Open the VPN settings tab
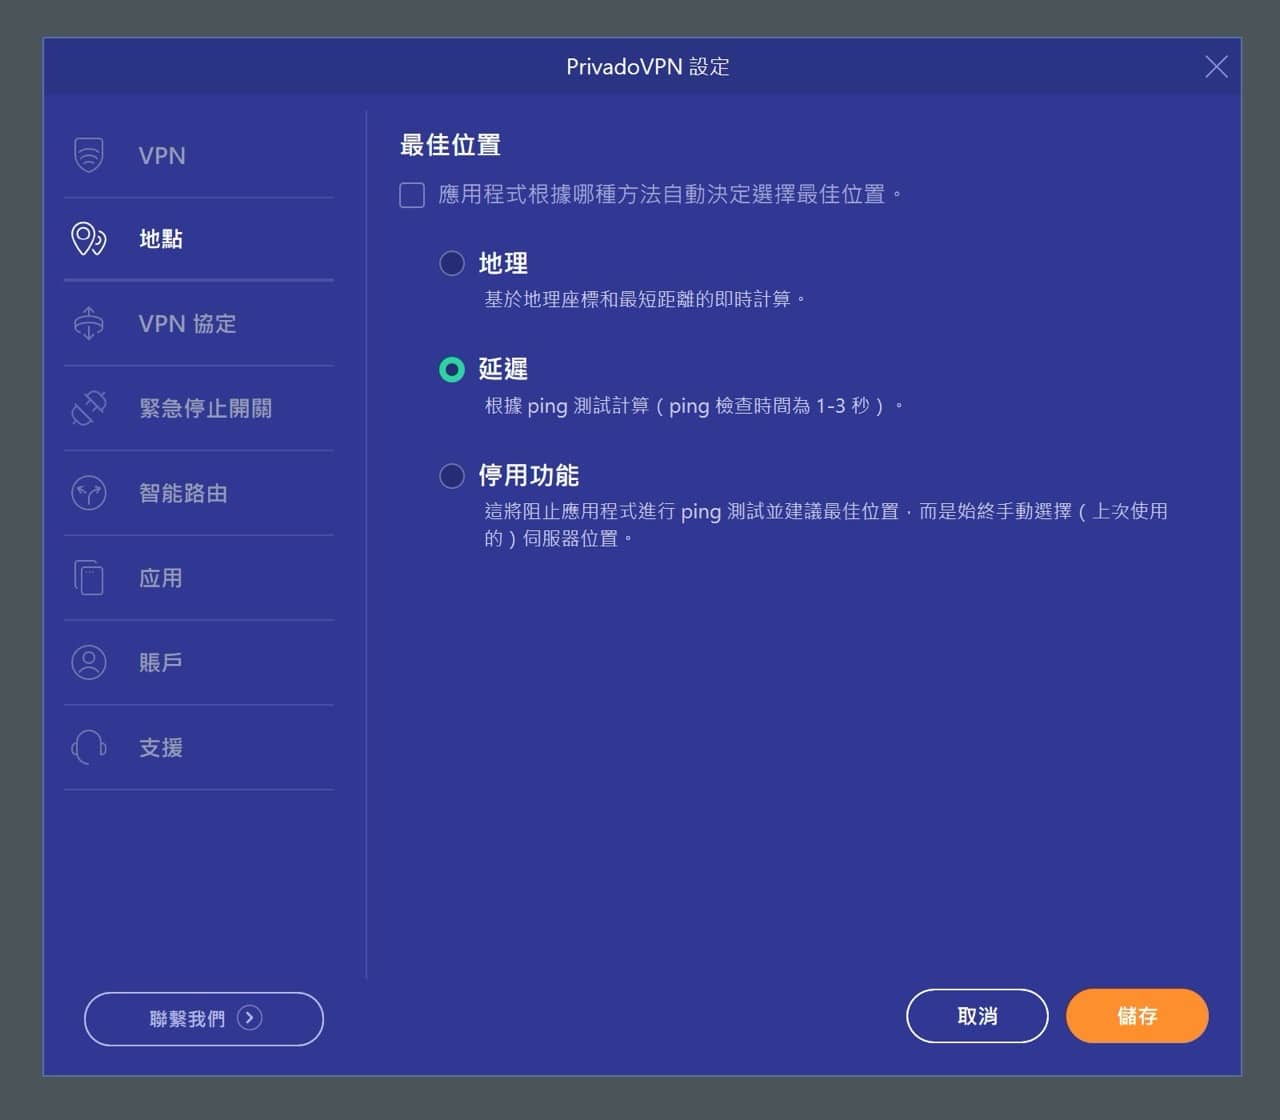The image size is (1280, 1120). (199, 155)
